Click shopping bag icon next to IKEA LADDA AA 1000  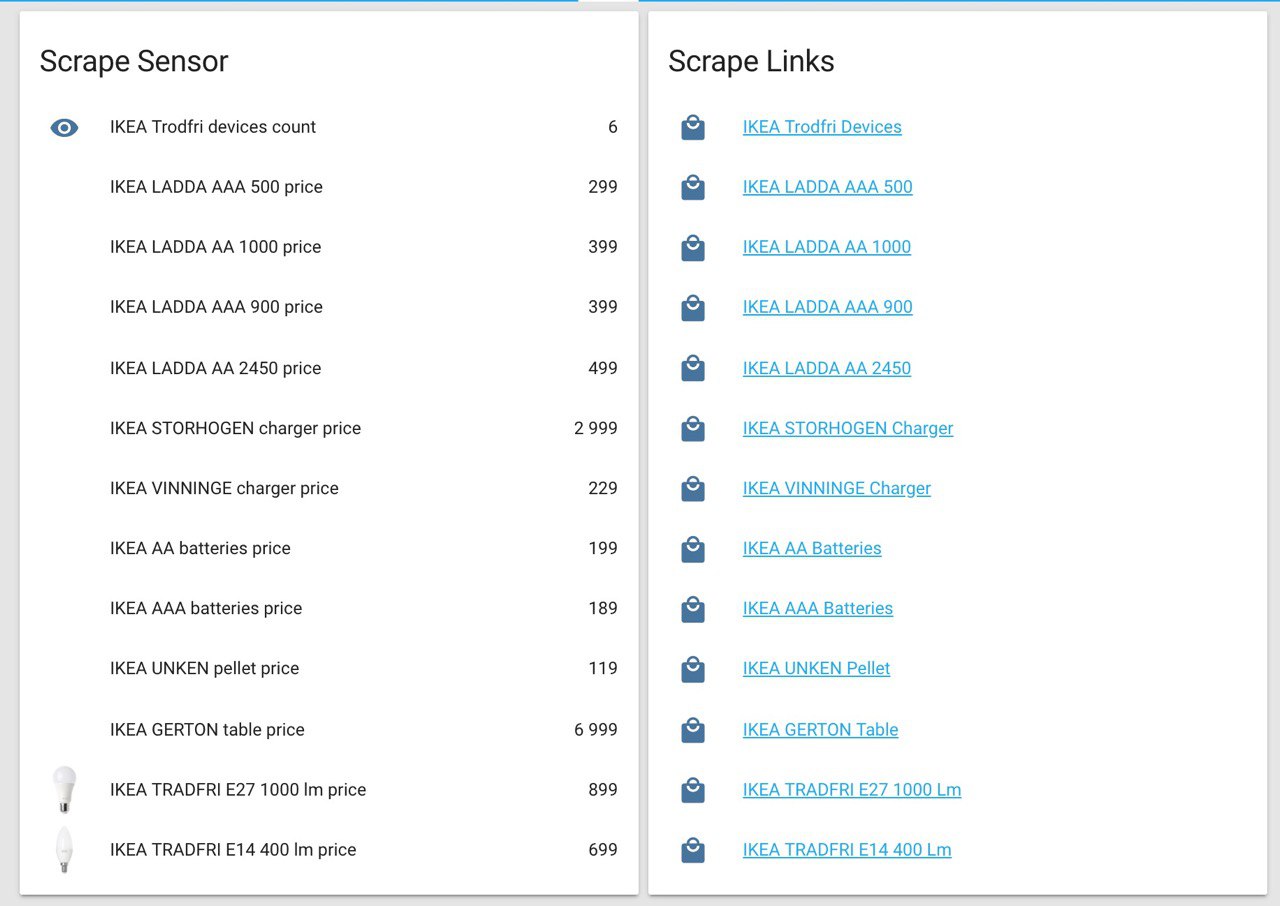(x=693, y=247)
